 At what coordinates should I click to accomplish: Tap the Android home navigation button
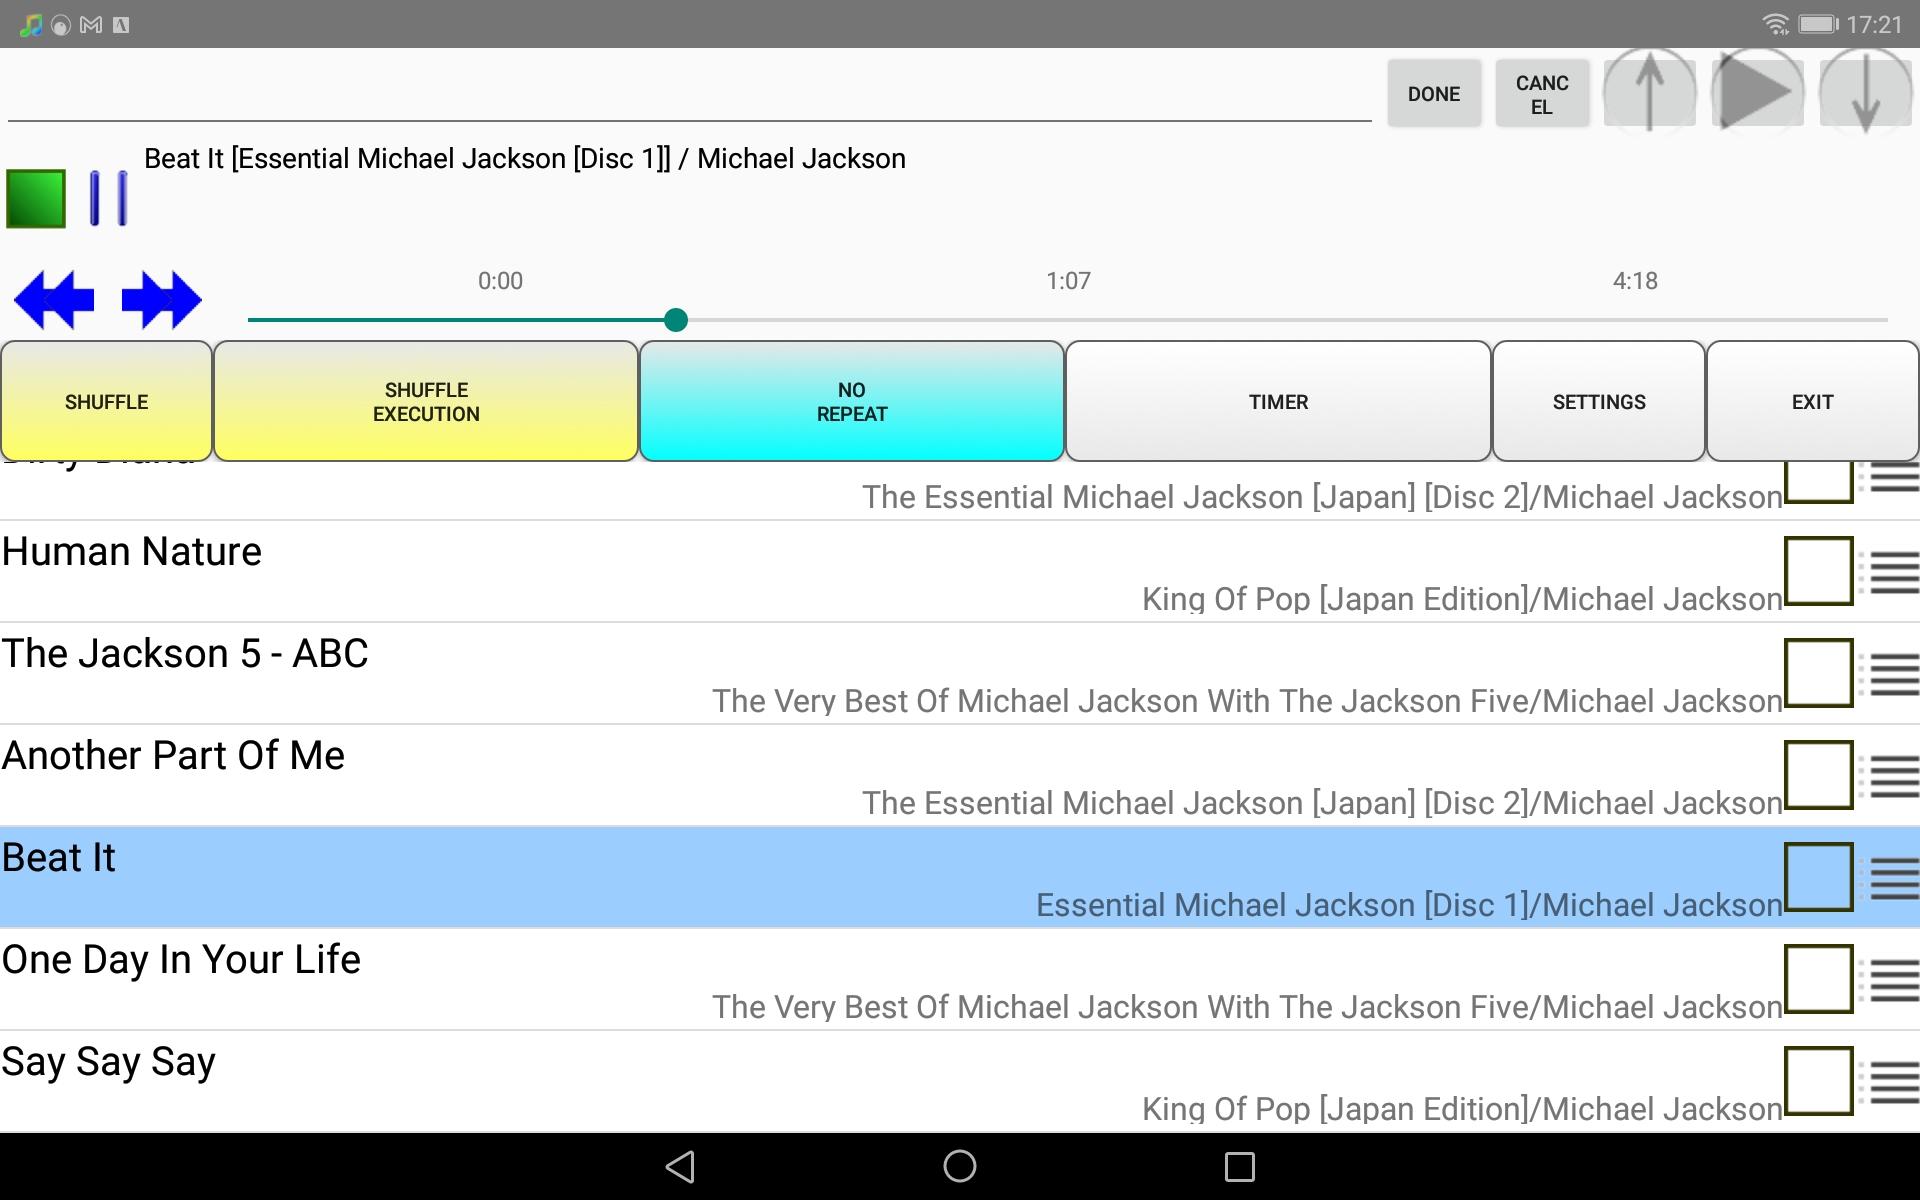coord(960,1166)
